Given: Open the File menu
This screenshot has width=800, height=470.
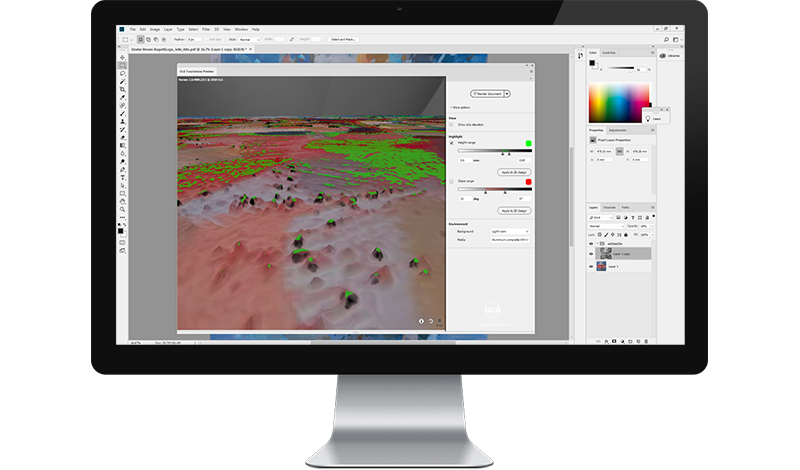Looking at the screenshot, I should click(133, 29).
